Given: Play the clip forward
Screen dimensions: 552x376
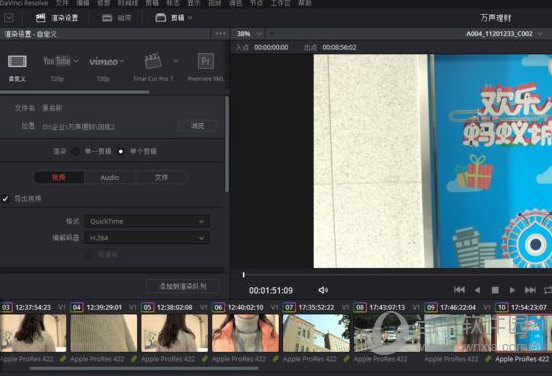Looking at the screenshot, I should point(512,290).
